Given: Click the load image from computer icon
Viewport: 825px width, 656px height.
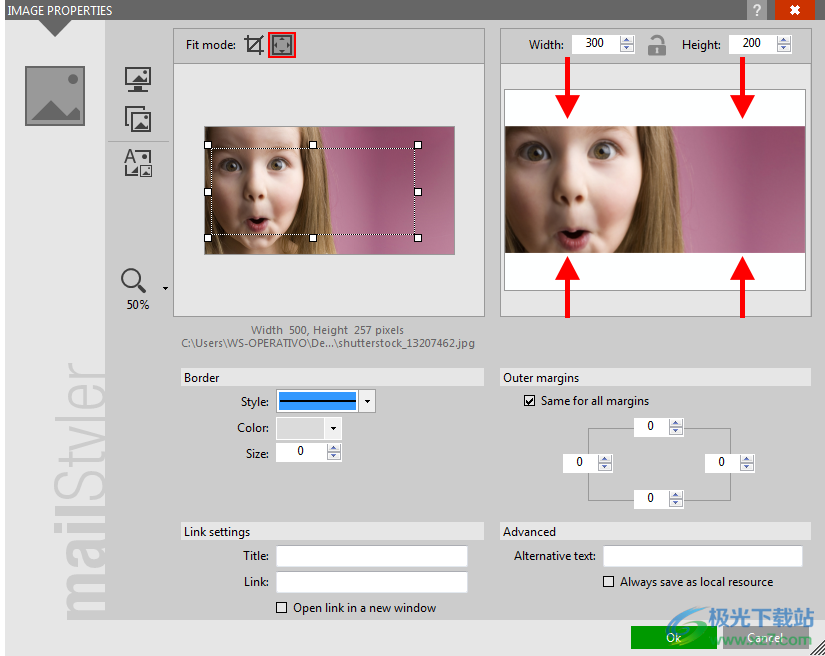Looking at the screenshot, I should 137,80.
